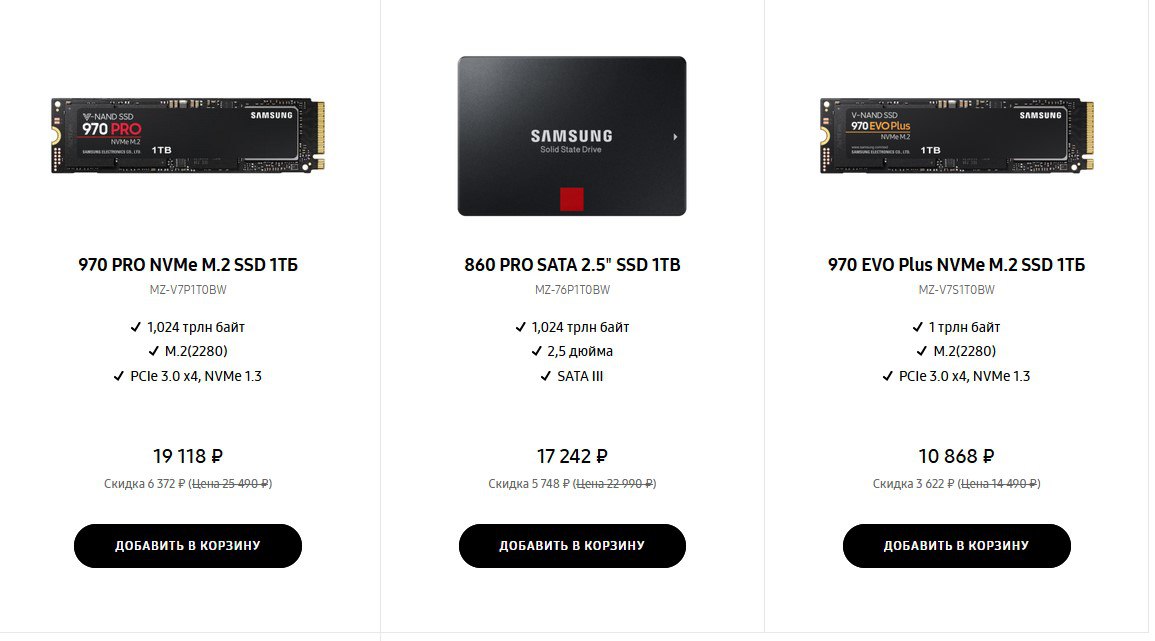Add the 860 PRO SSD to cart

pyautogui.click(x=572, y=546)
